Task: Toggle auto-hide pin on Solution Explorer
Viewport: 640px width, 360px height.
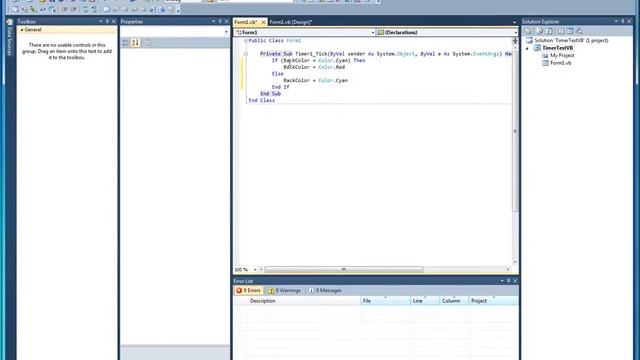Action: point(622,21)
